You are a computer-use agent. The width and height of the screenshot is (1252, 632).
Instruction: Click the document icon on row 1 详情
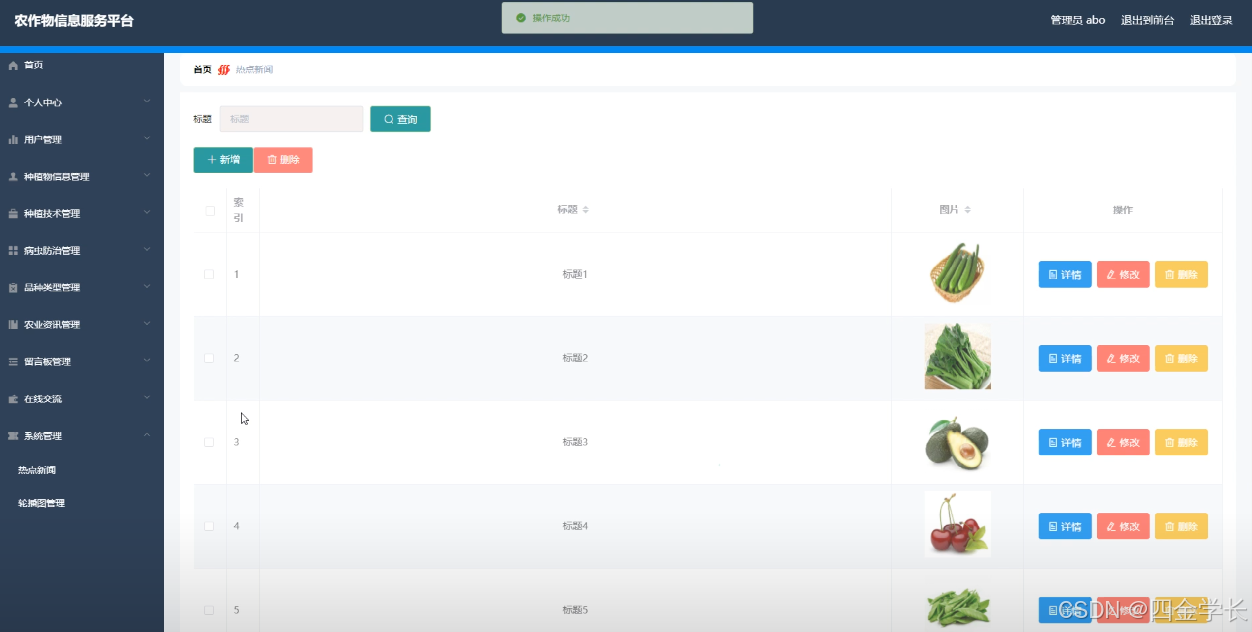[x=1053, y=275]
